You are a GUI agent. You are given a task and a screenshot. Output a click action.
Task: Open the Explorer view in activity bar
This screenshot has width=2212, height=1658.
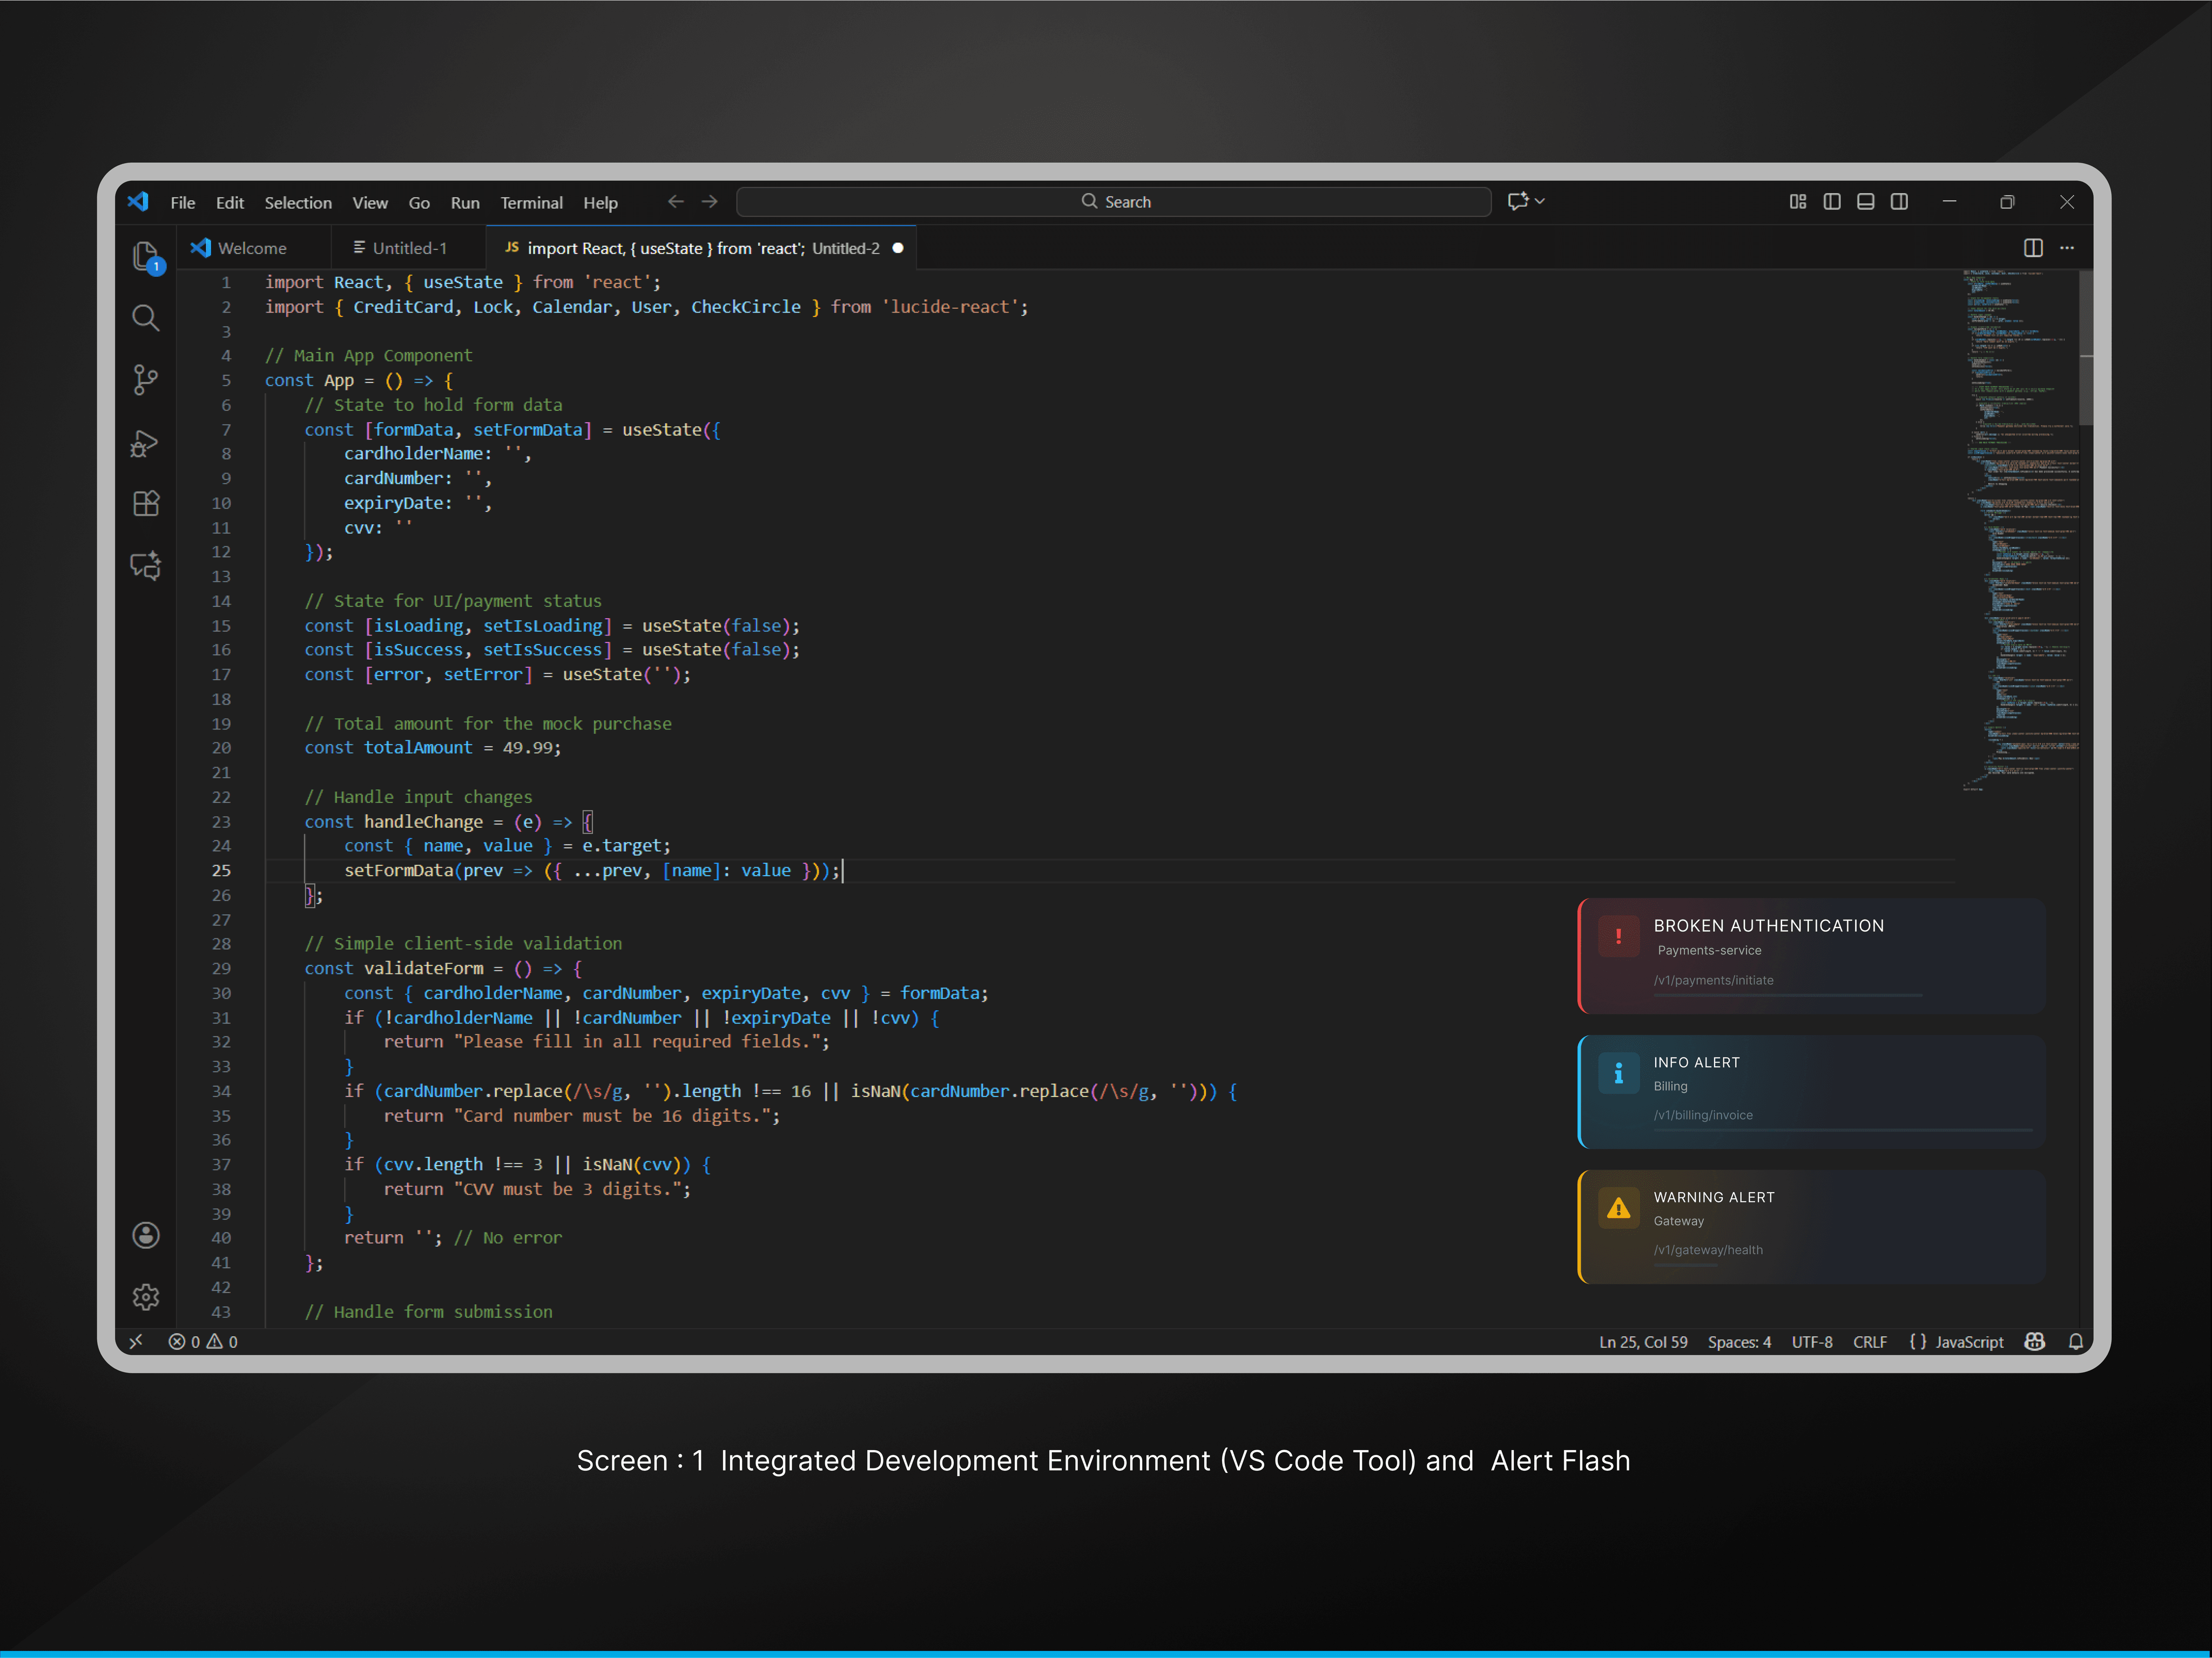point(146,256)
